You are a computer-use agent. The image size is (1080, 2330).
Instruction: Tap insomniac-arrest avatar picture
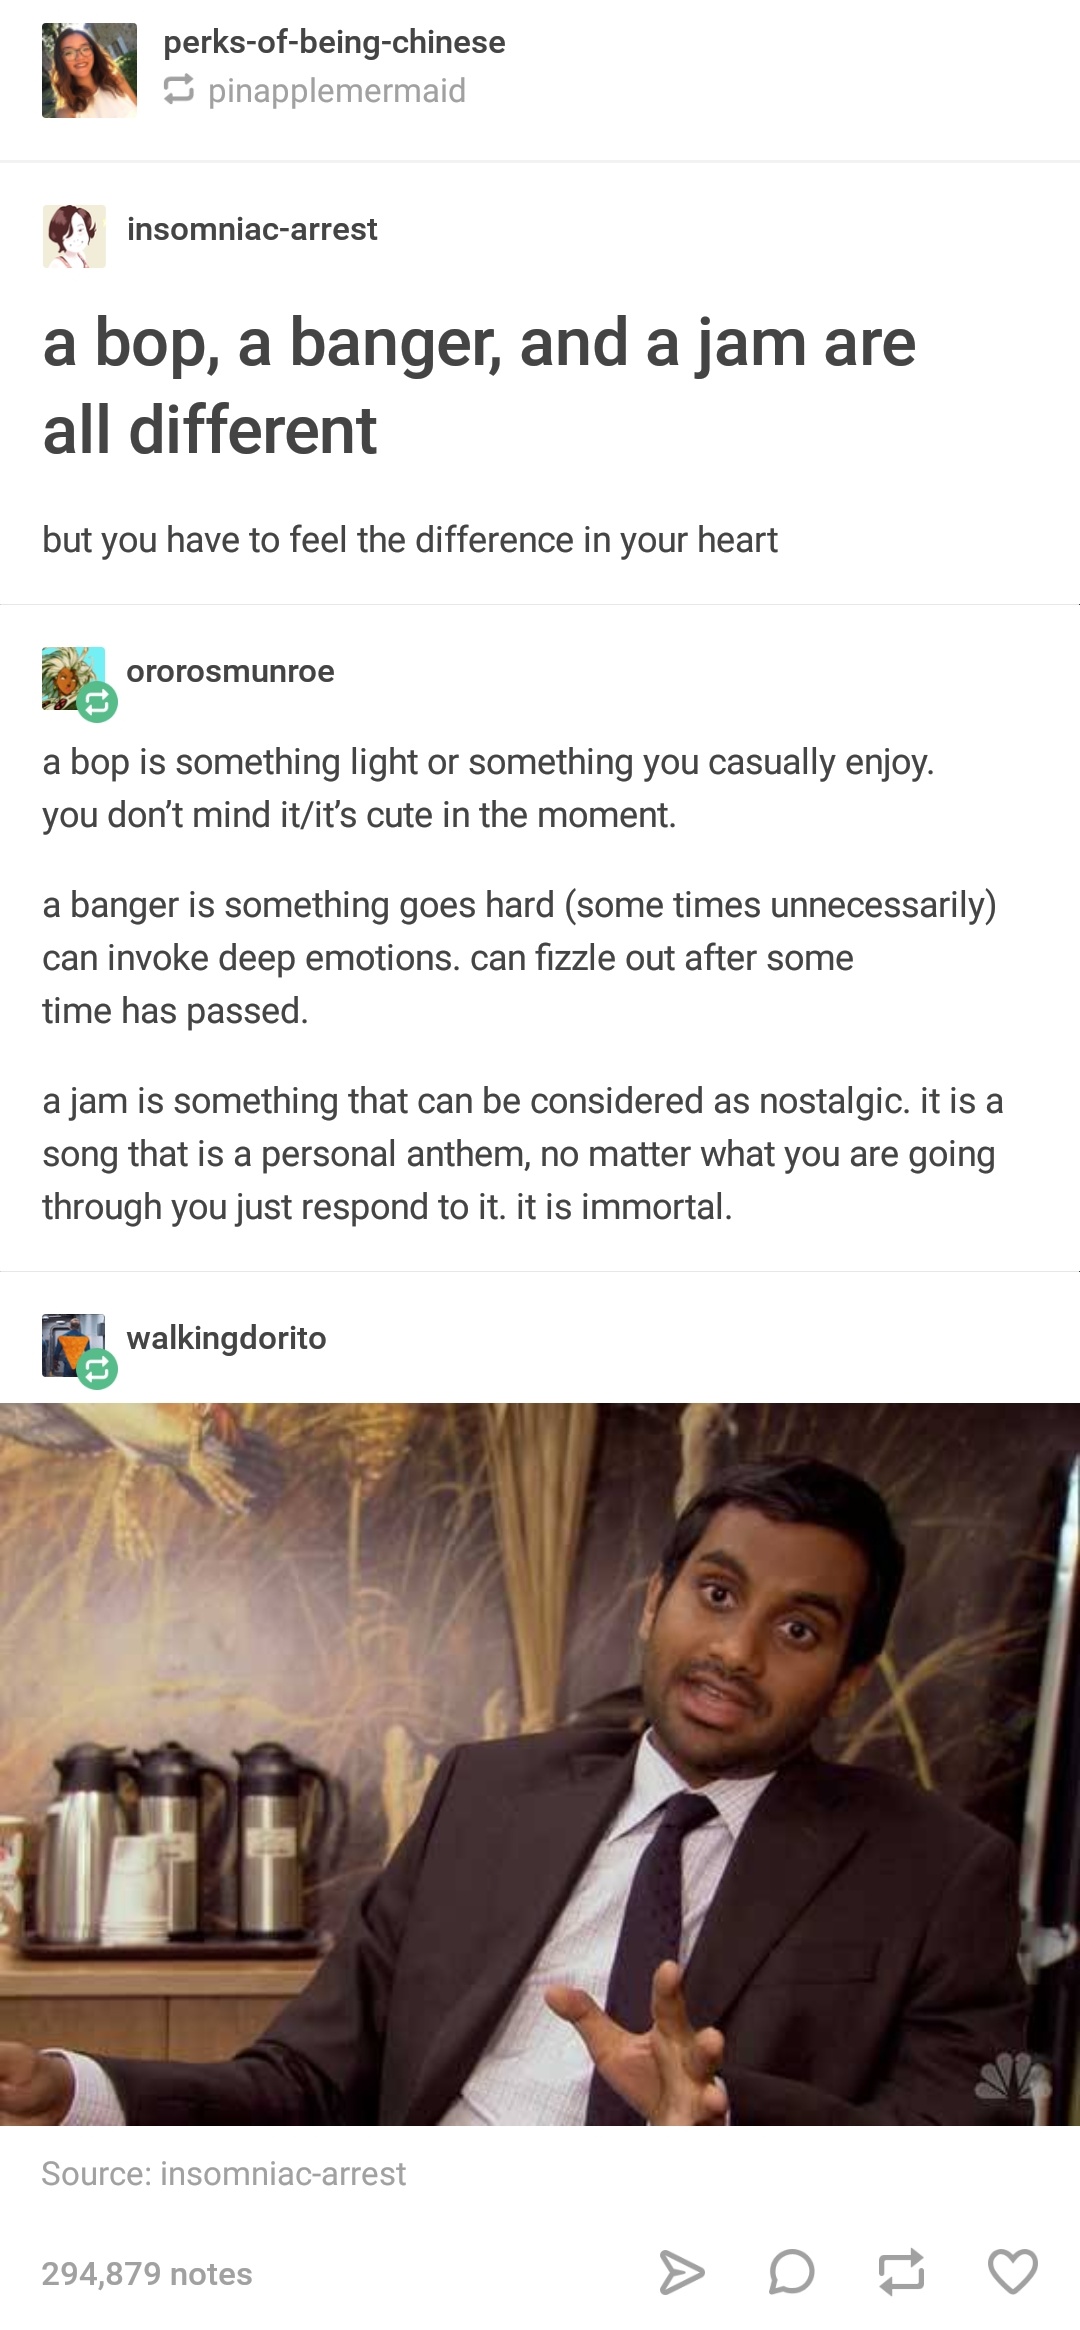coord(74,236)
